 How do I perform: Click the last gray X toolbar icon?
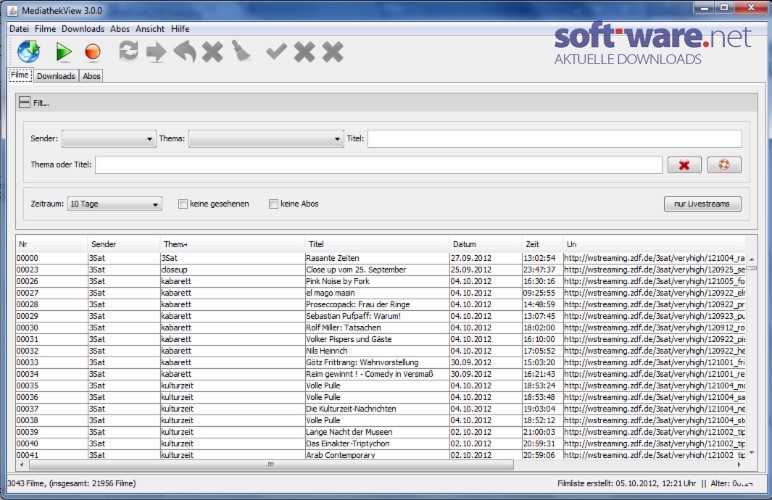pos(333,52)
